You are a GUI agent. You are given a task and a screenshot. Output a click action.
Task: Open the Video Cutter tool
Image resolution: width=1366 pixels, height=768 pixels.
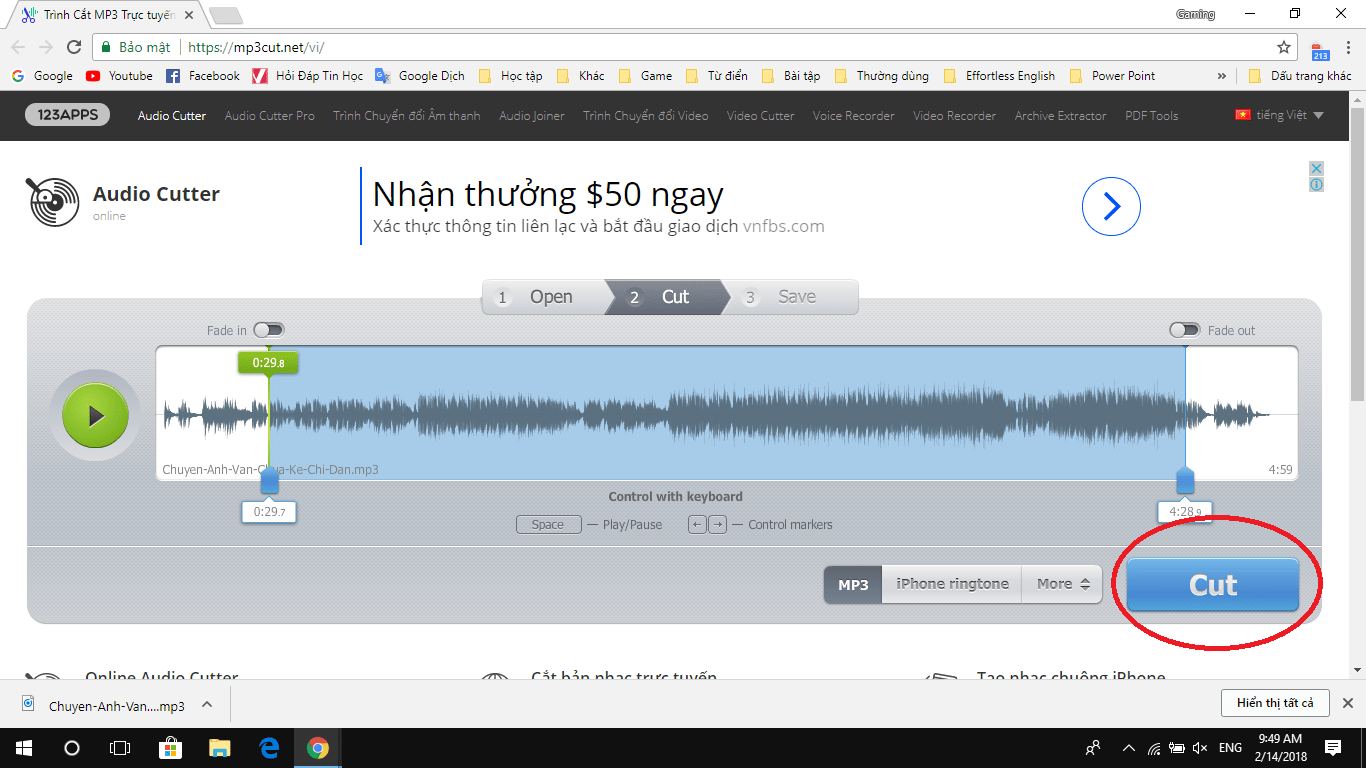[759, 116]
